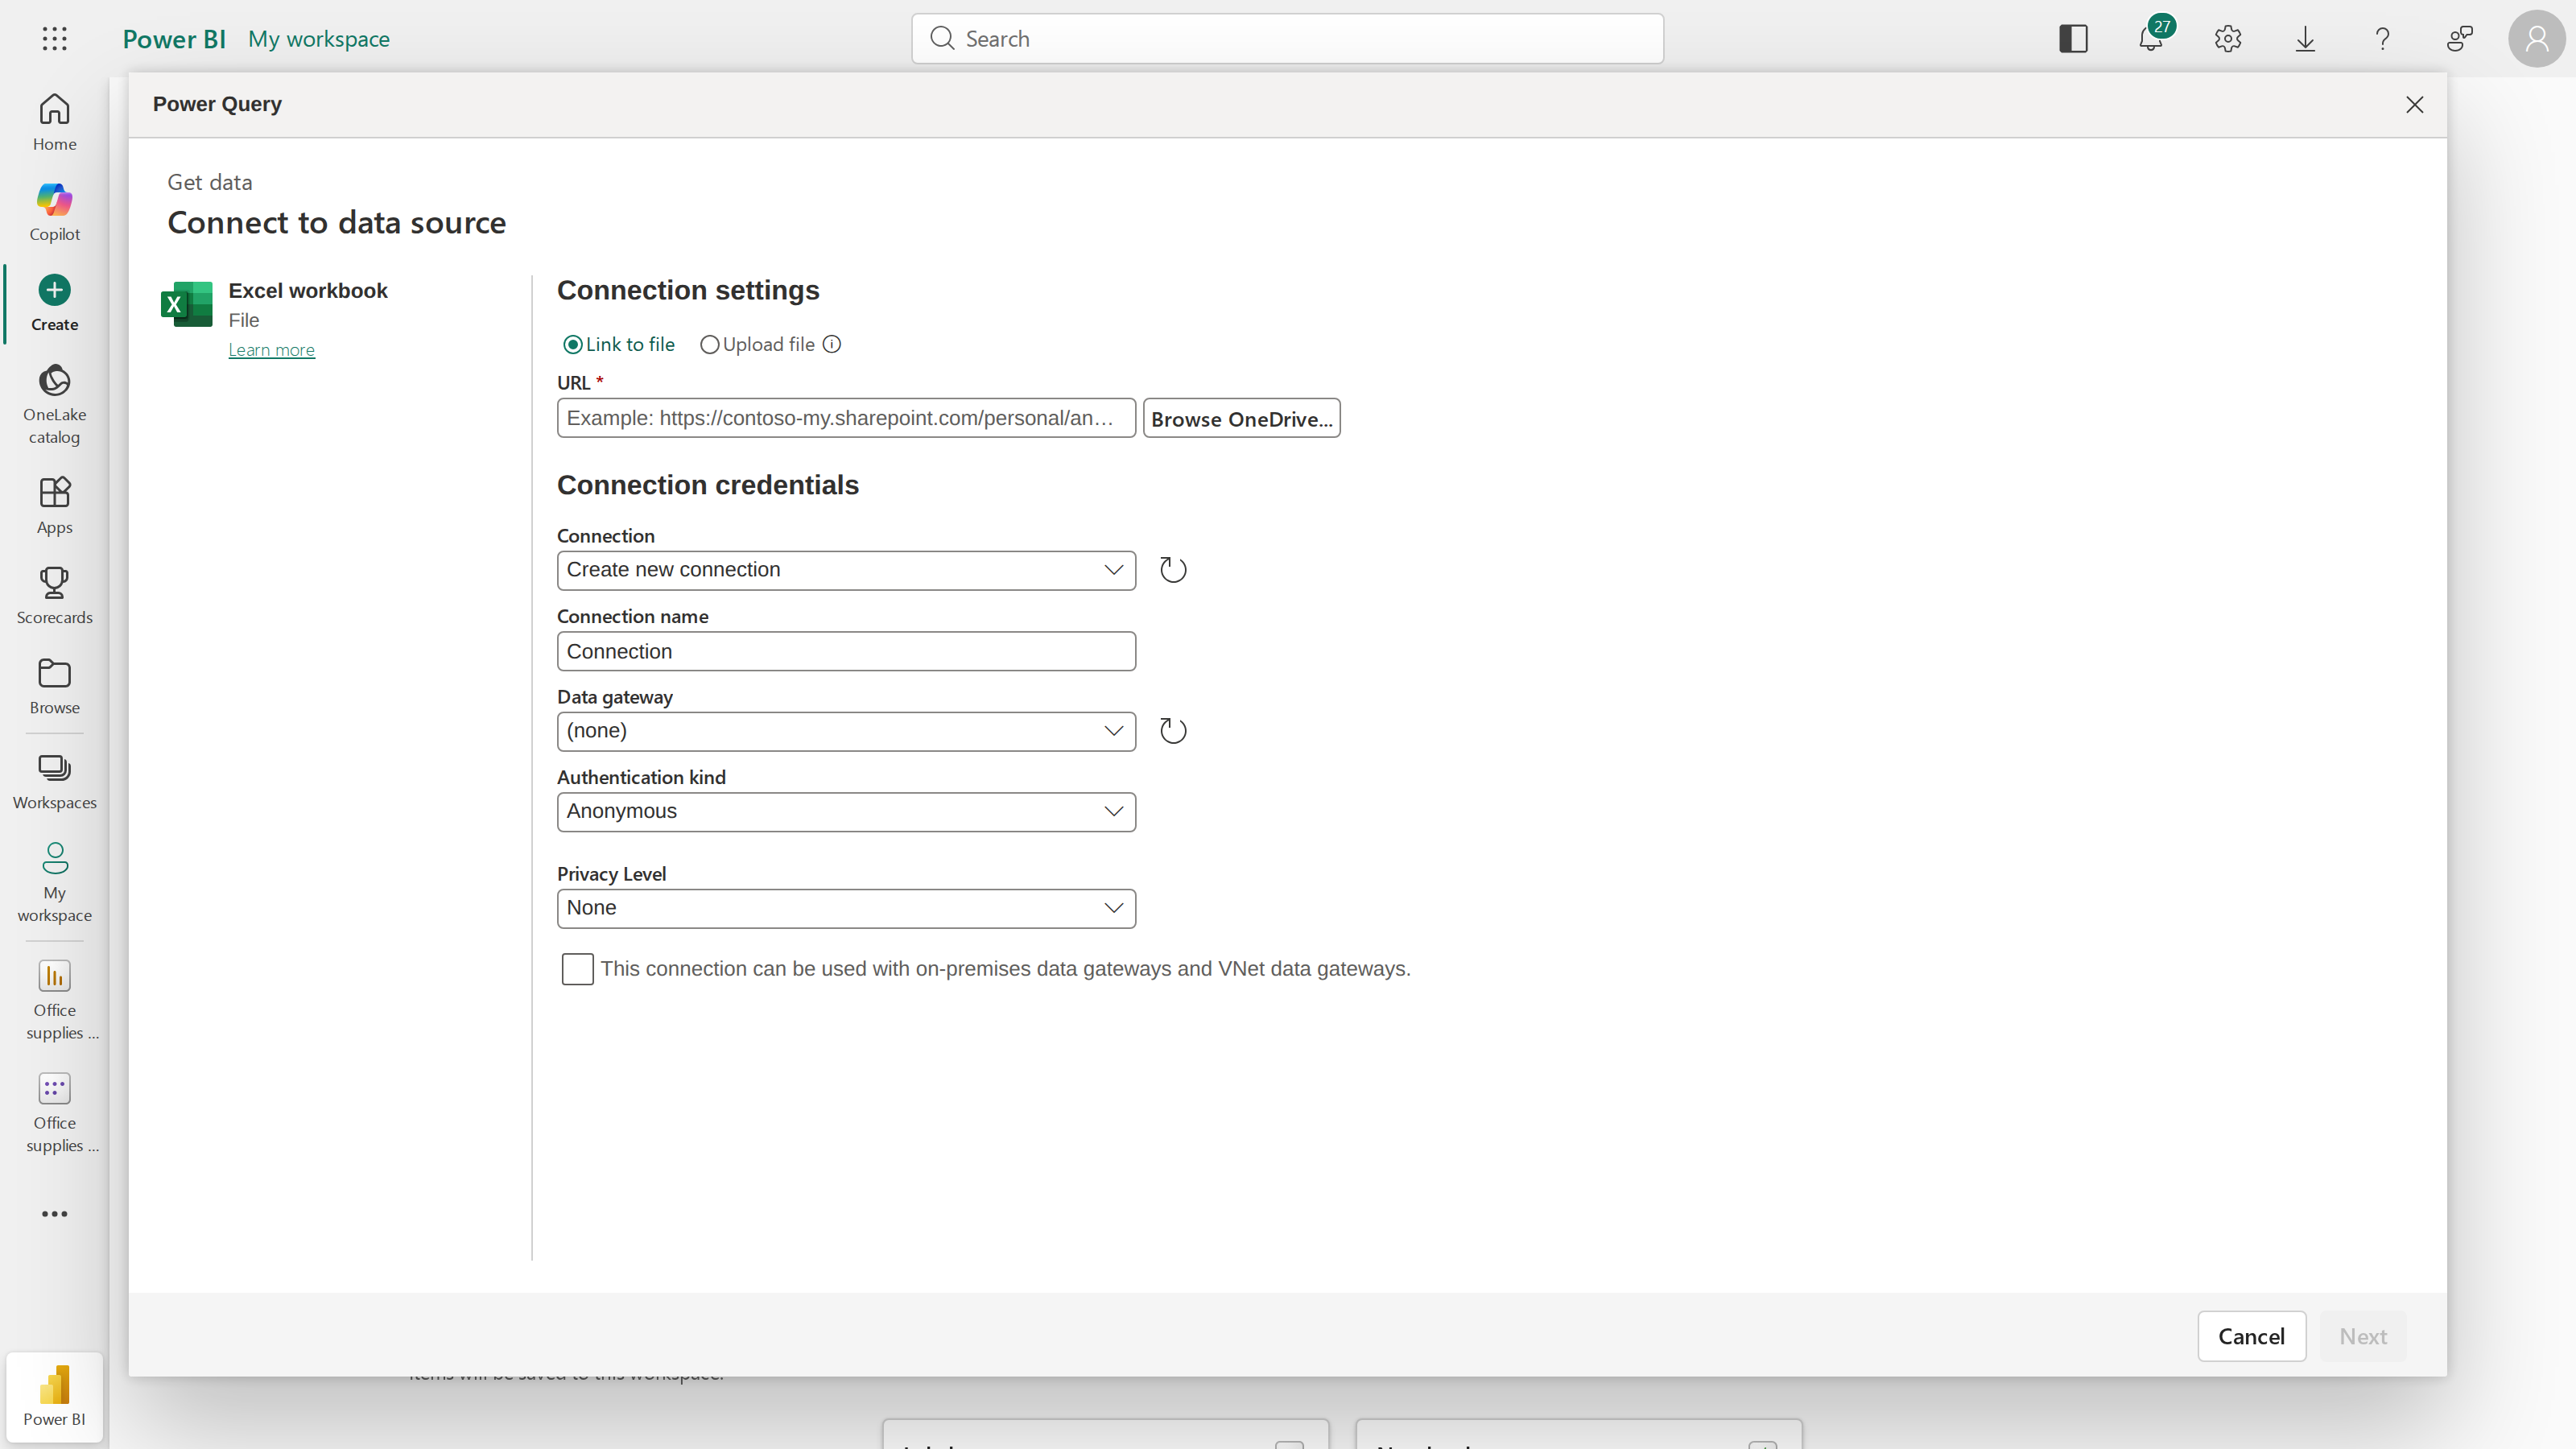
Task: Show more sidebar options ellipsis
Action: click(54, 1213)
